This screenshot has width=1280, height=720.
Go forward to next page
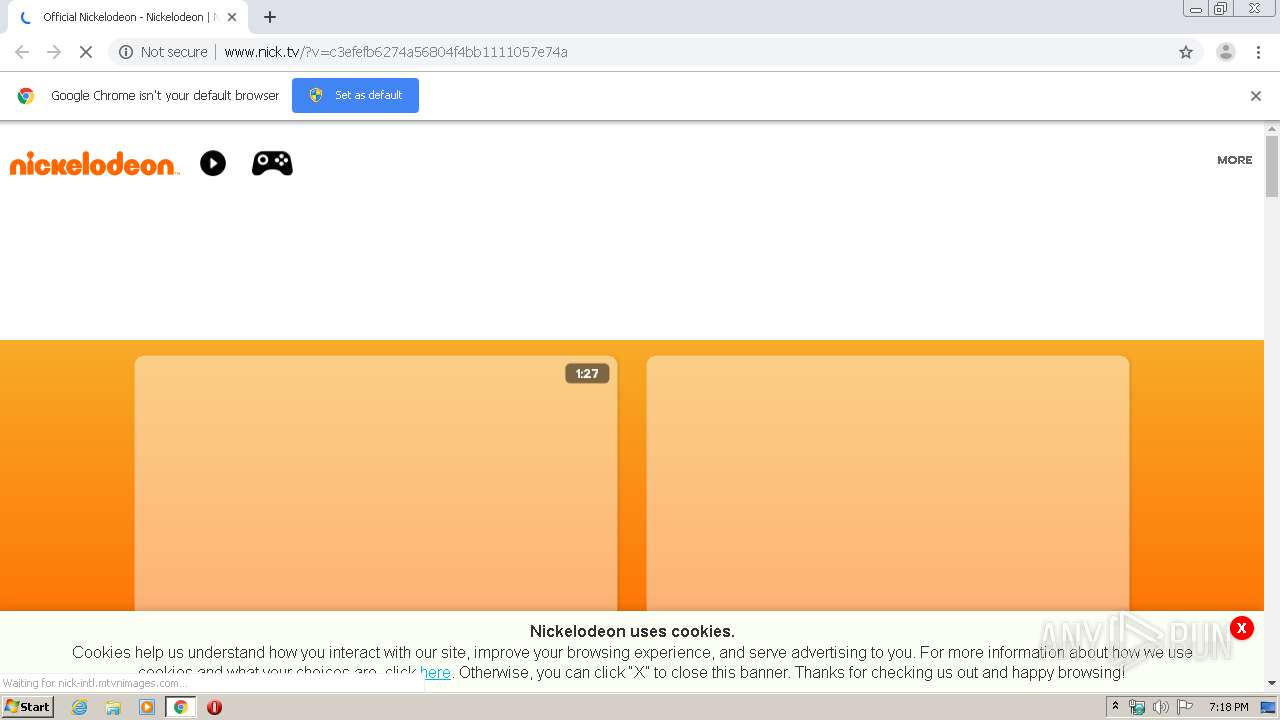click(54, 52)
